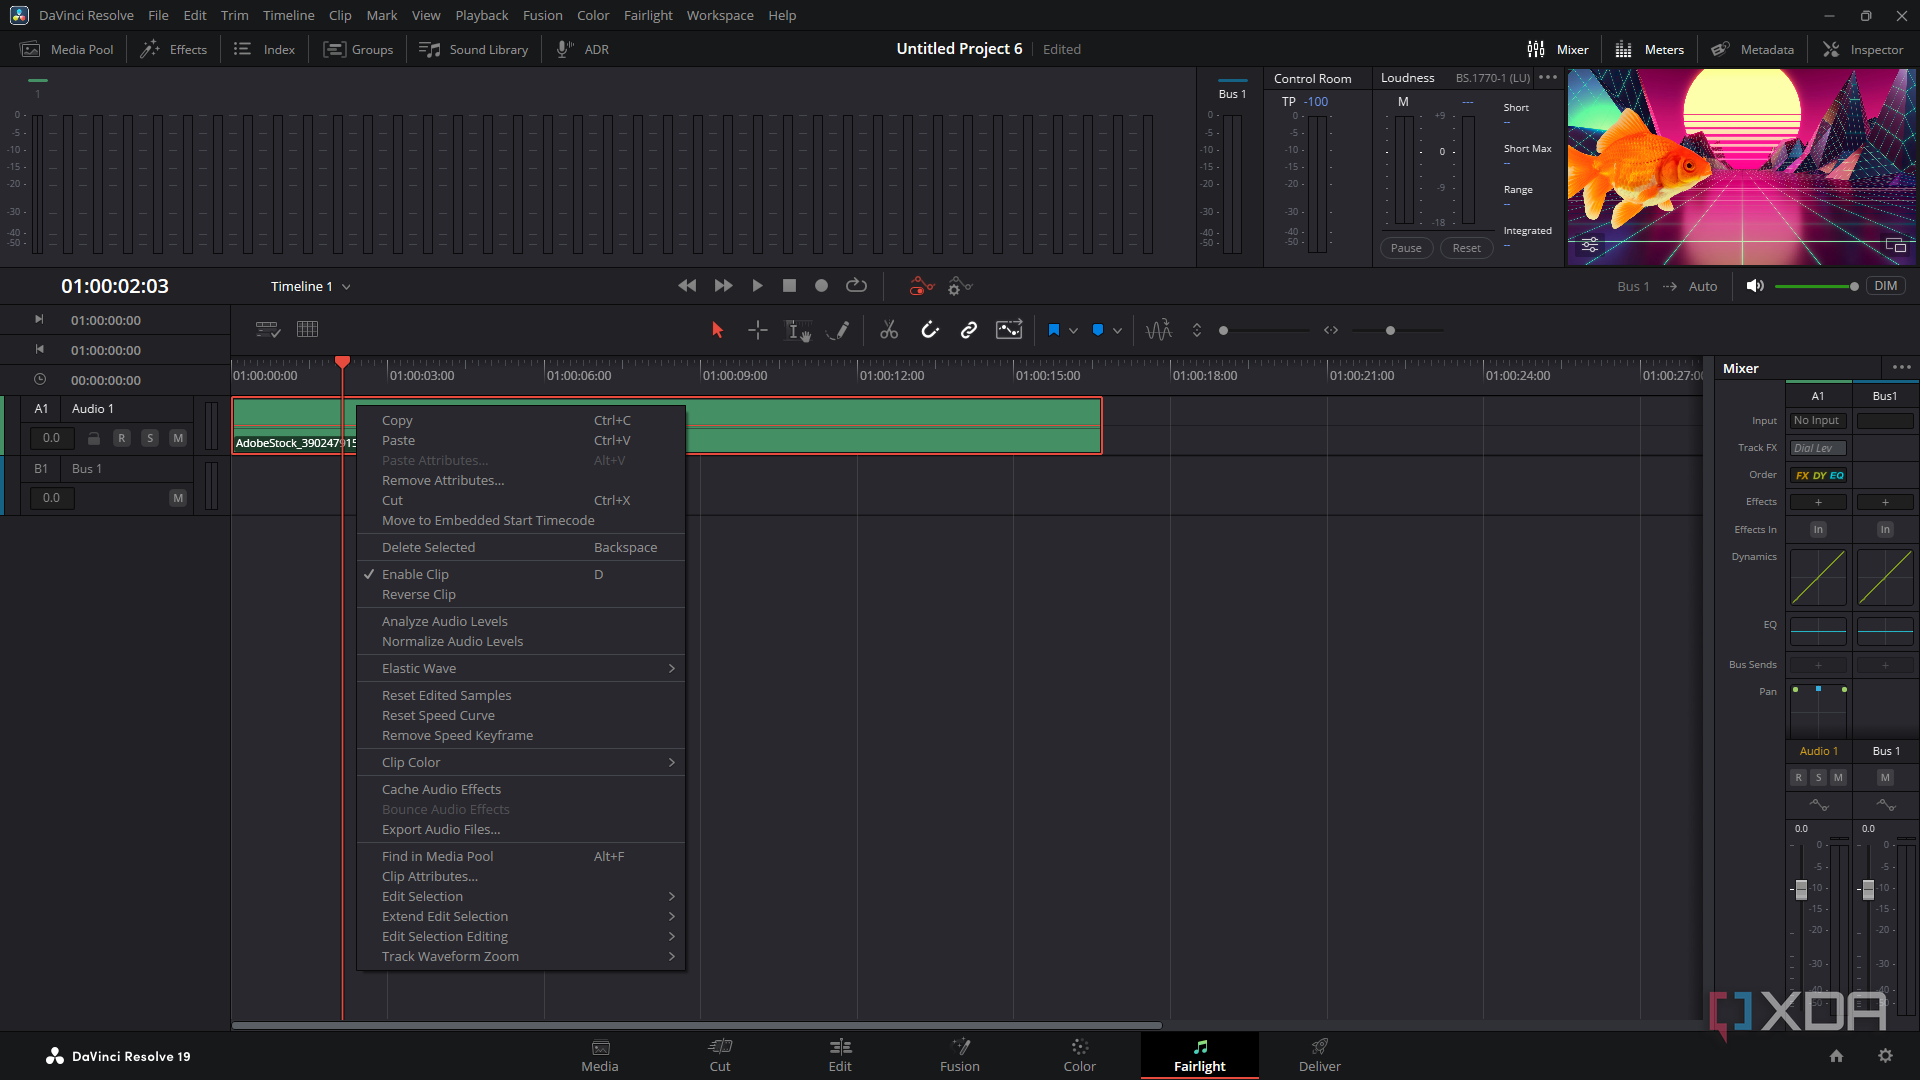Select Export Audio Files from context menu
Viewport: 1920px width, 1080px height.
[x=521, y=829]
